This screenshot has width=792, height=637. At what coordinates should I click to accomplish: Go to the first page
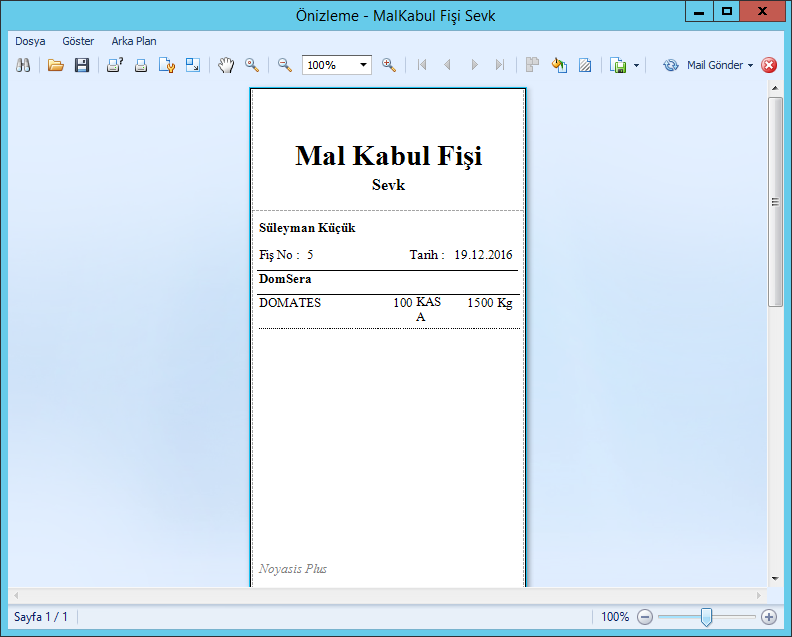[422, 65]
